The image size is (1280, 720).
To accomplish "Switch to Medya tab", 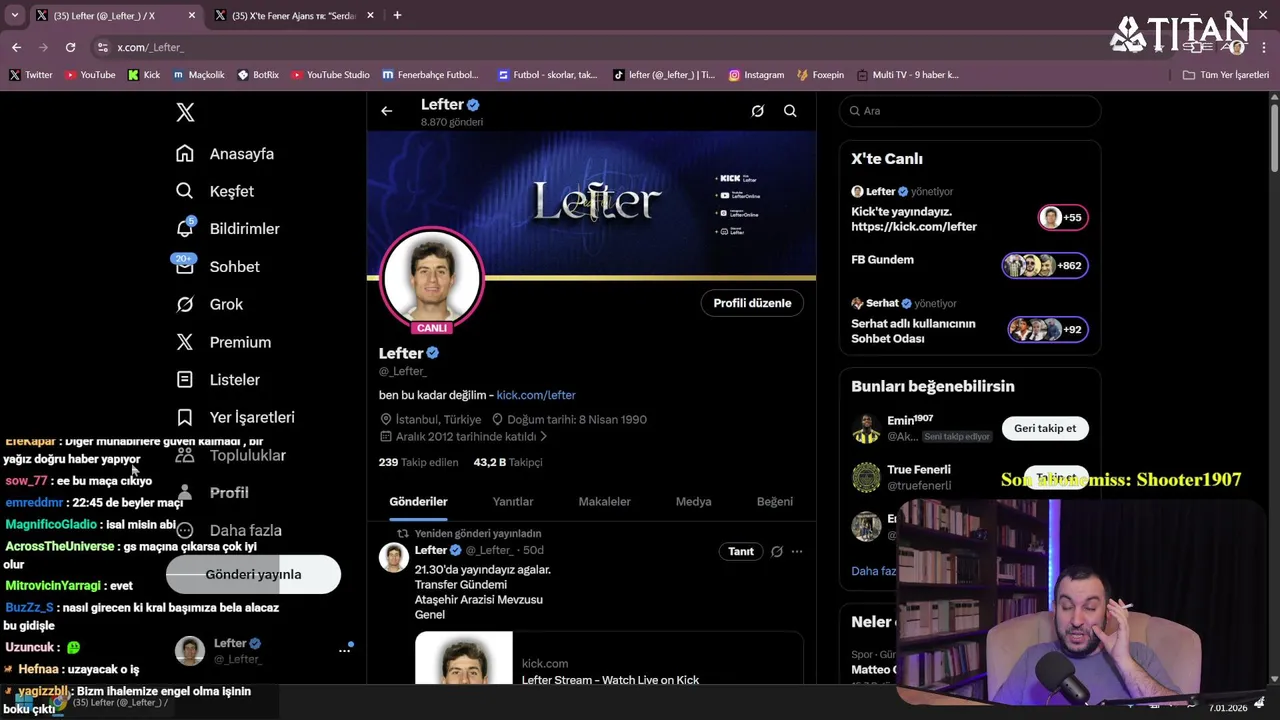I will [693, 501].
